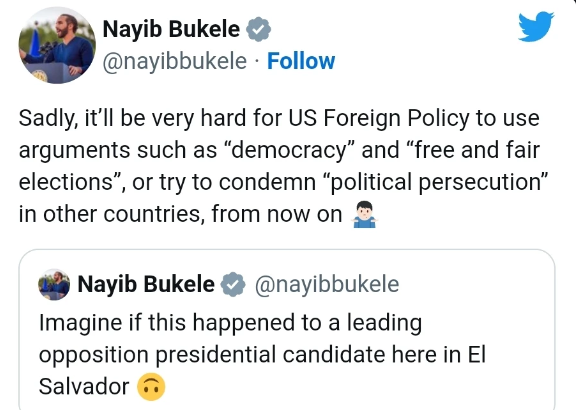Click the small avatar in the quoted tweet

(x=54, y=284)
